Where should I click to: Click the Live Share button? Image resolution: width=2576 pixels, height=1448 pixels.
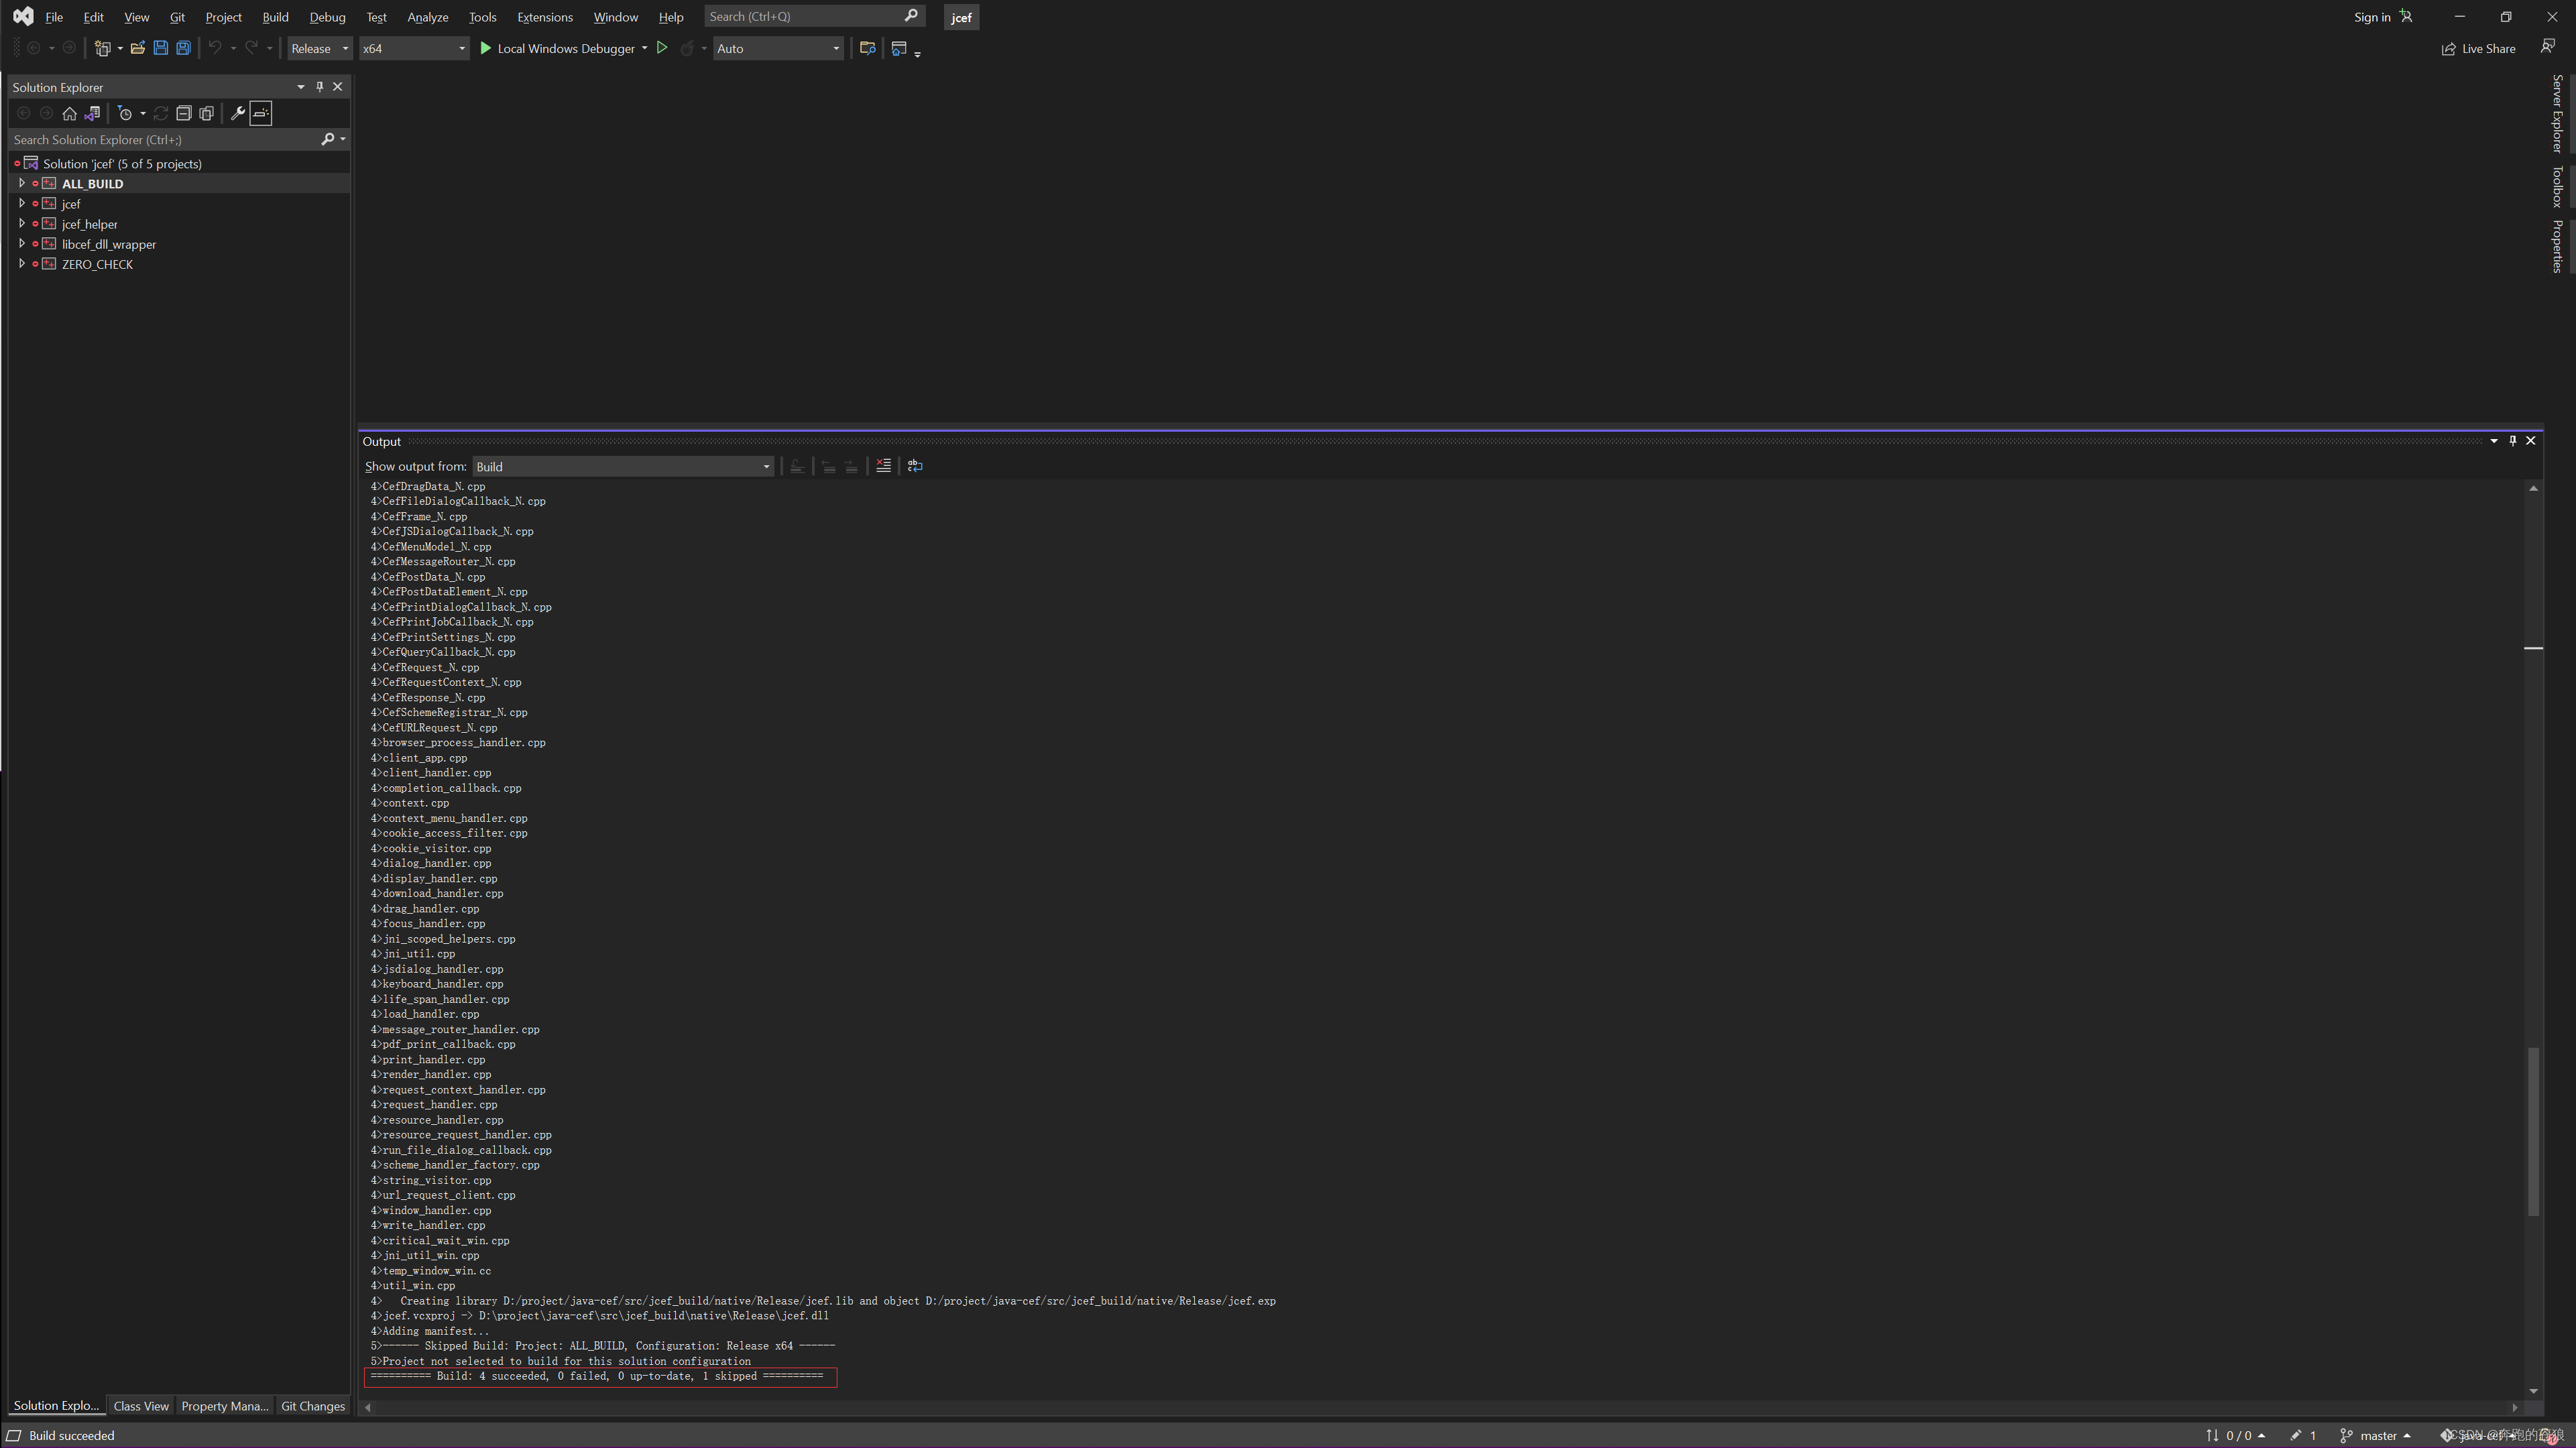pyautogui.click(x=2479, y=48)
